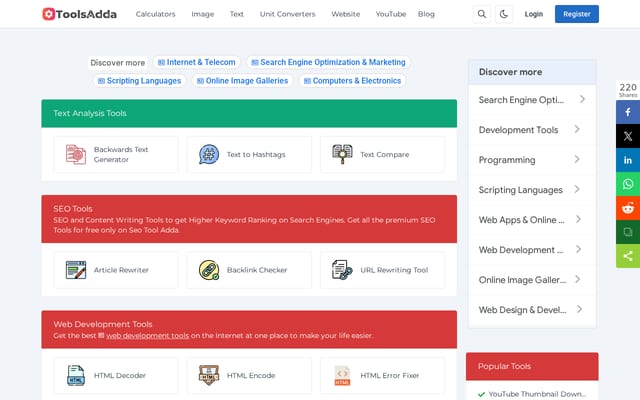Open Text to Hashtags tool label
Screen dimensions: 640x400
[x=256, y=154]
